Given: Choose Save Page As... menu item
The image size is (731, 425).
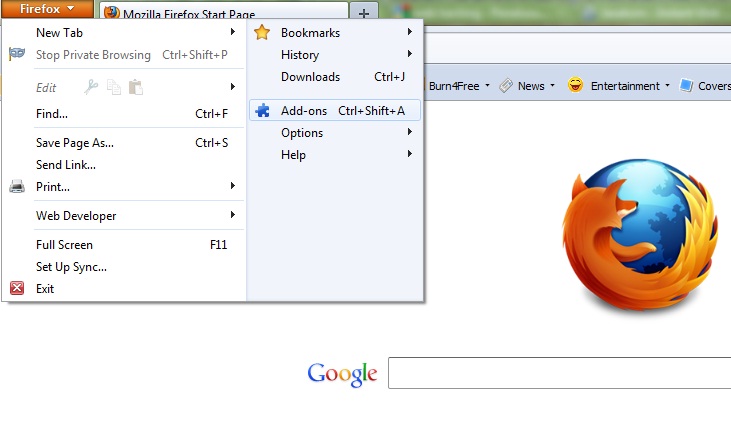Looking at the screenshot, I should [124, 143].
